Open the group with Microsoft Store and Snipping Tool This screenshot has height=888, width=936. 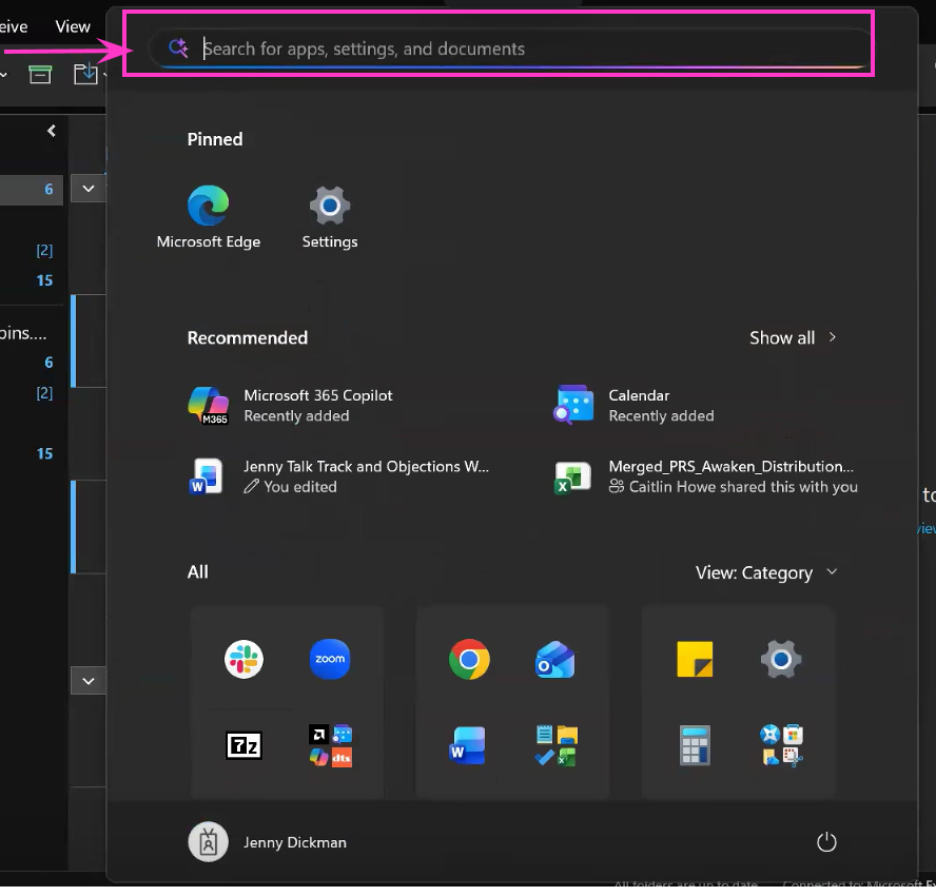click(x=781, y=745)
